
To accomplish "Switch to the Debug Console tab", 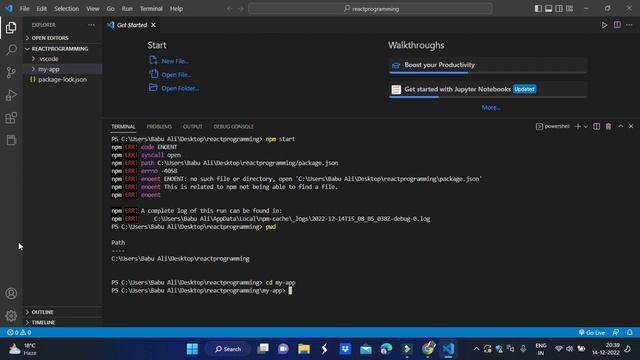I will pyautogui.click(x=233, y=127).
